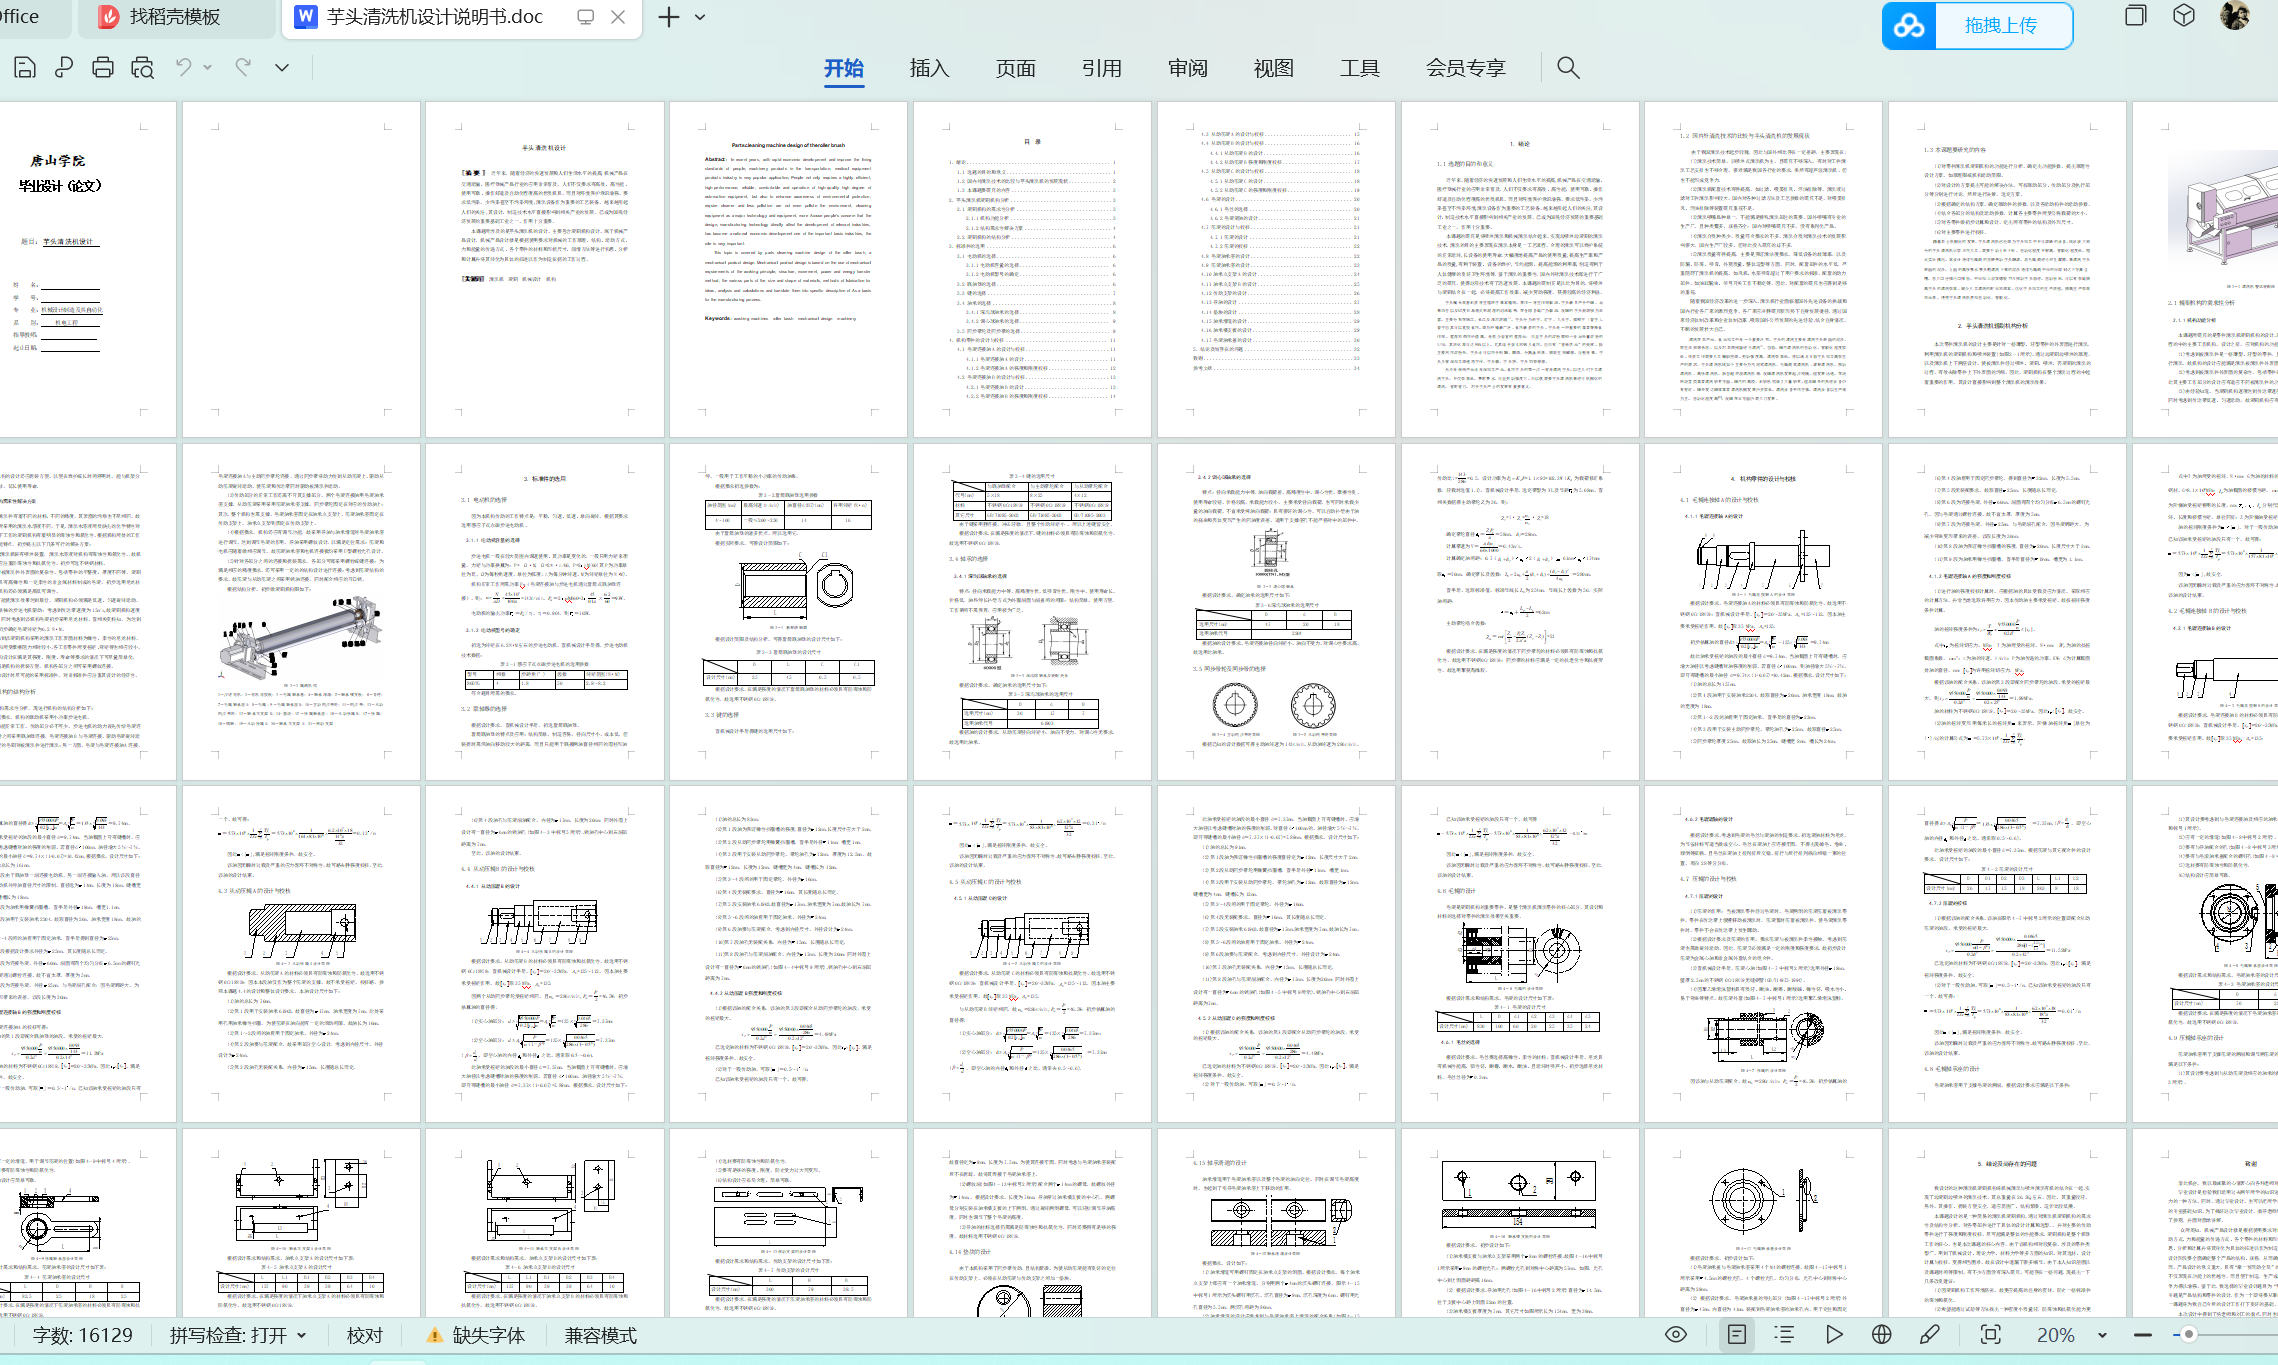Click the fit-to-page full screen icon
Image resolution: width=2278 pixels, height=1365 pixels.
(x=1990, y=1334)
